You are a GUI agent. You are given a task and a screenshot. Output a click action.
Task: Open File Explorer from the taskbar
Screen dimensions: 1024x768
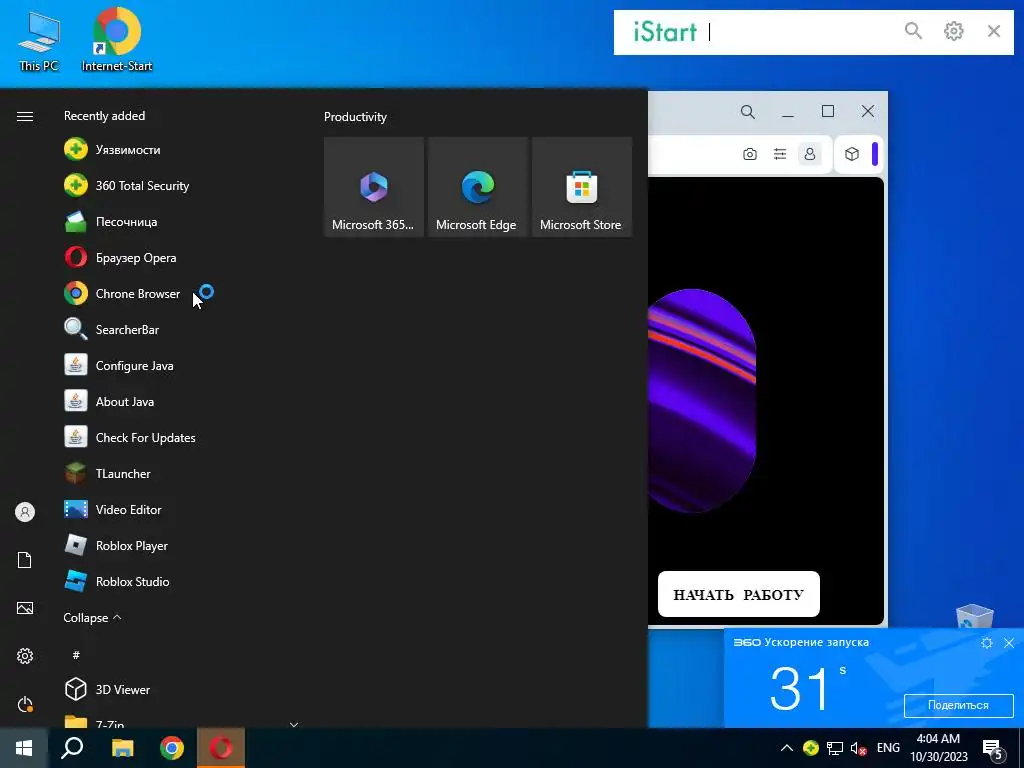(x=122, y=748)
